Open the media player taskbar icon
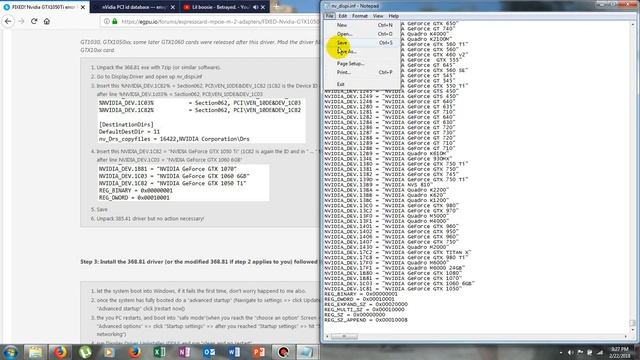Image resolution: width=640 pixels, height=360 pixels. [109, 352]
